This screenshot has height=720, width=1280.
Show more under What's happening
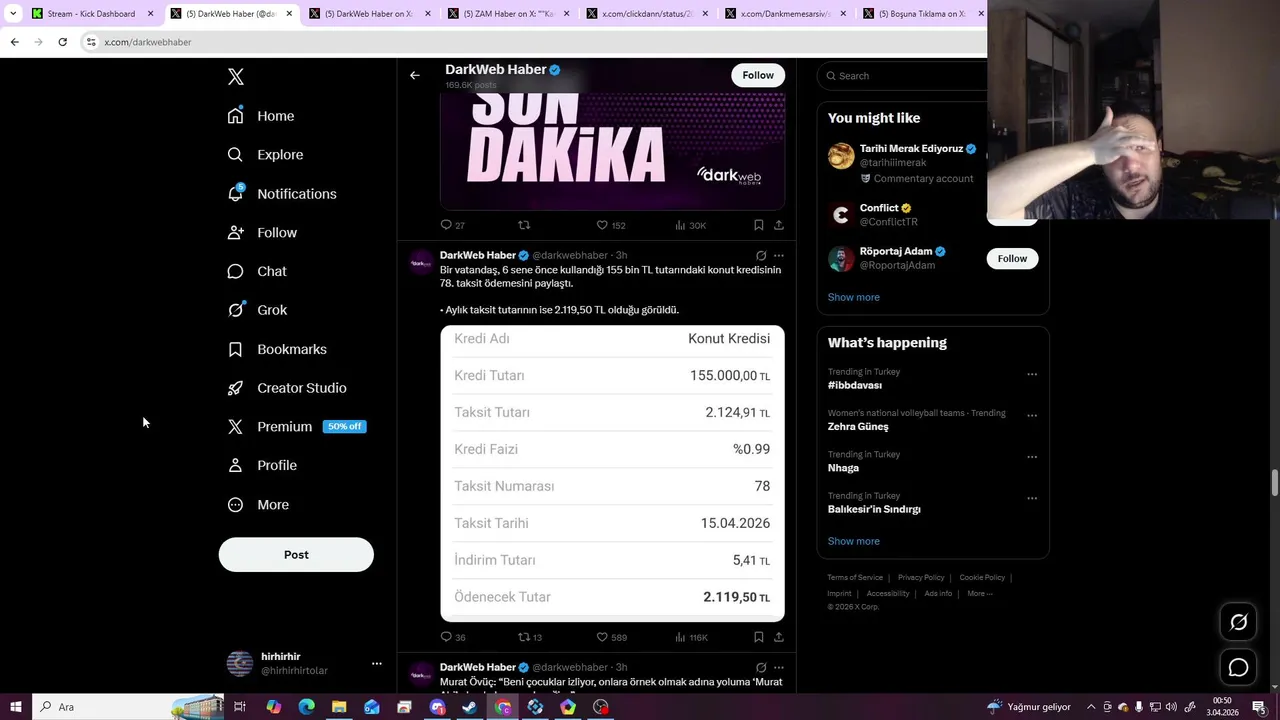pyautogui.click(x=853, y=541)
